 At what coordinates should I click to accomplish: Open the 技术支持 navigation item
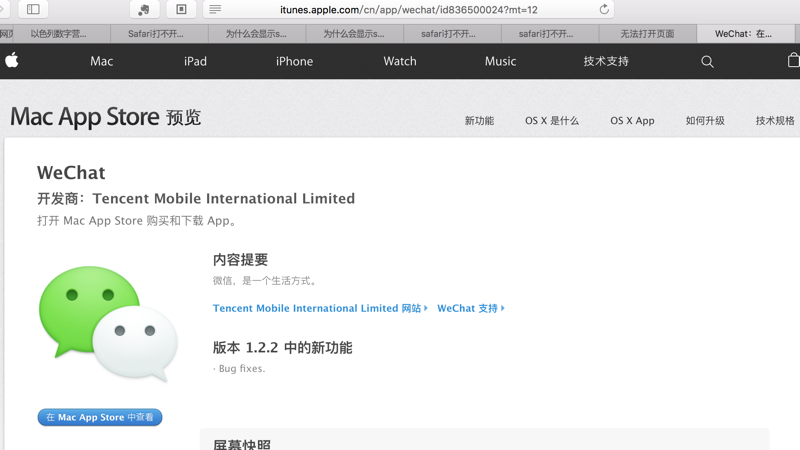pos(606,61)
